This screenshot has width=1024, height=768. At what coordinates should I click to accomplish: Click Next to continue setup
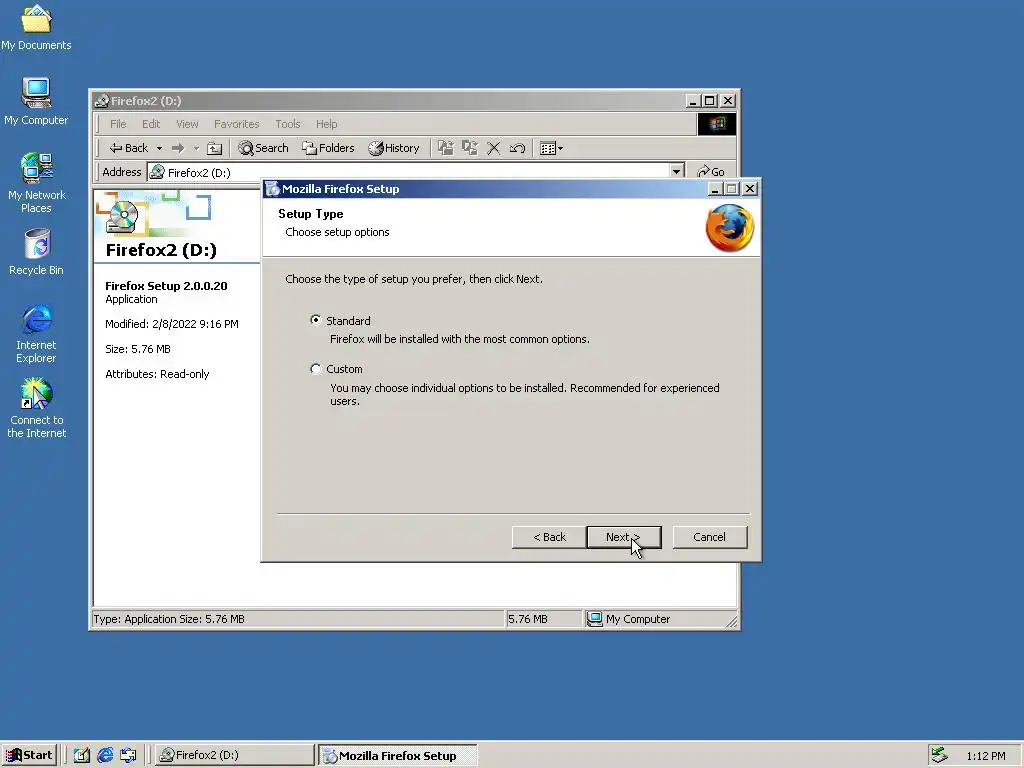click(624, 537)
